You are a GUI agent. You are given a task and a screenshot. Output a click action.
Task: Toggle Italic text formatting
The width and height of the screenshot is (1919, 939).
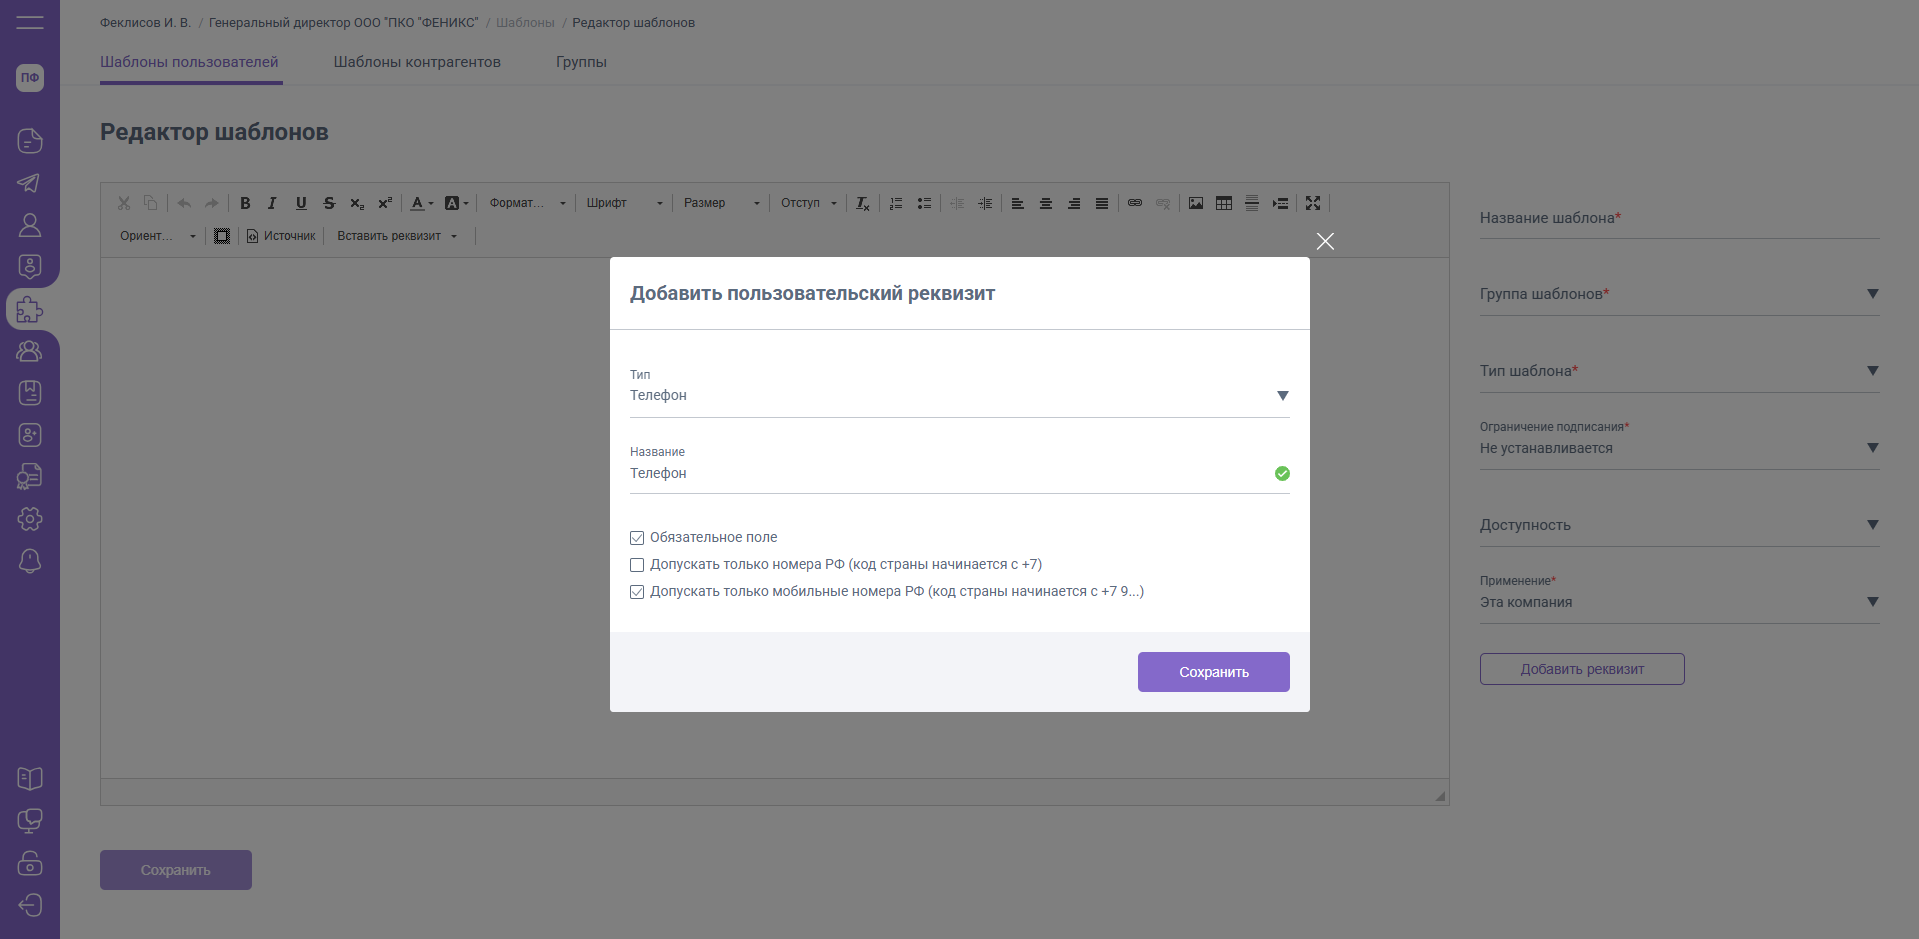[x=272, y=203]
